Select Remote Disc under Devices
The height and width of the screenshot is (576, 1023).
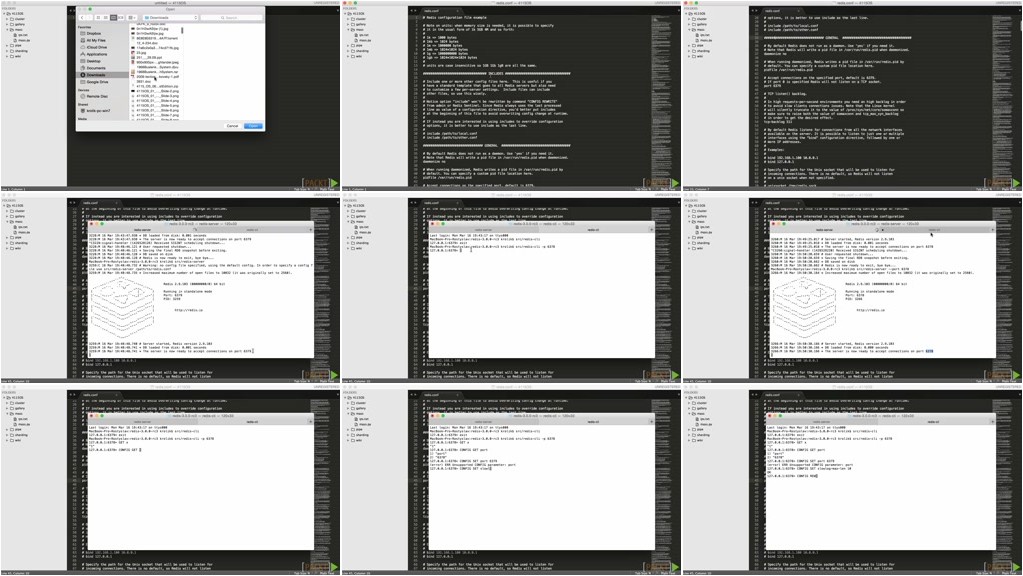(97, 97)
